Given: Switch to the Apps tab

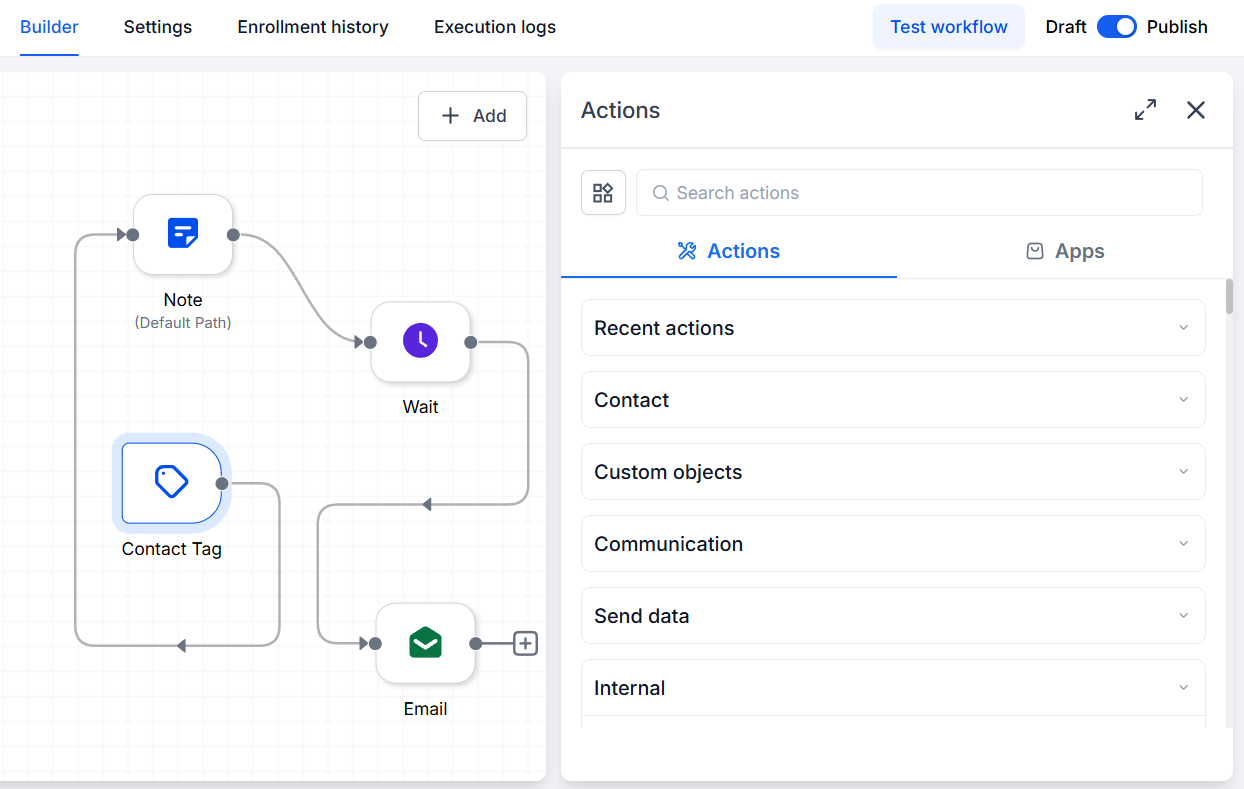Looking at the screenshot, I should point(1065,251).
